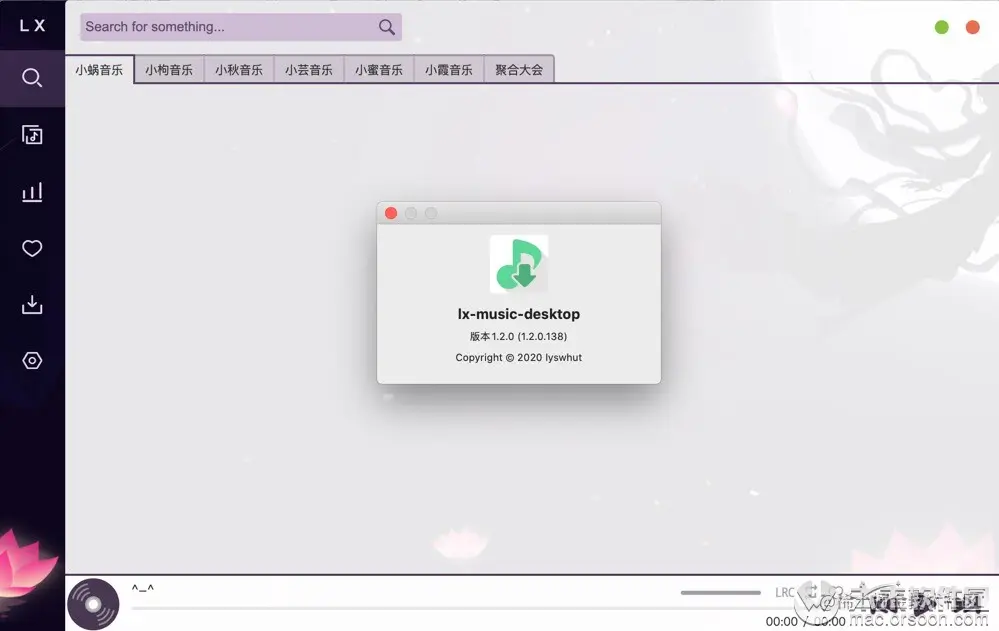999x631 pixels.
Task: Open the leaderboard chart sidebar icon
Action: click(32, 191)
